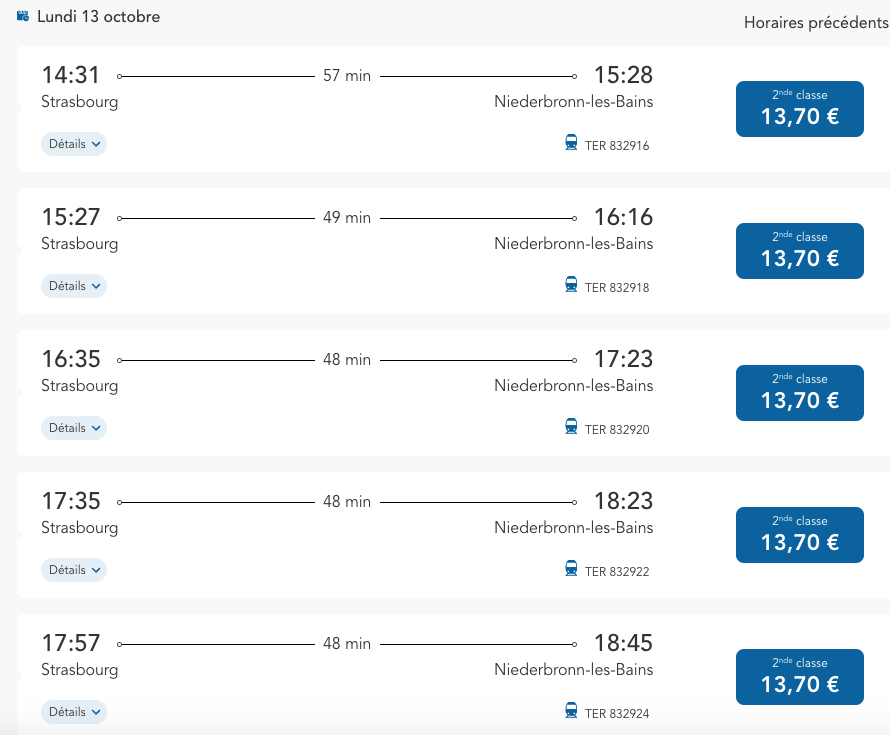Show Horaires précédents
This screenshot has width=890, height=735.
click(815, 23)
